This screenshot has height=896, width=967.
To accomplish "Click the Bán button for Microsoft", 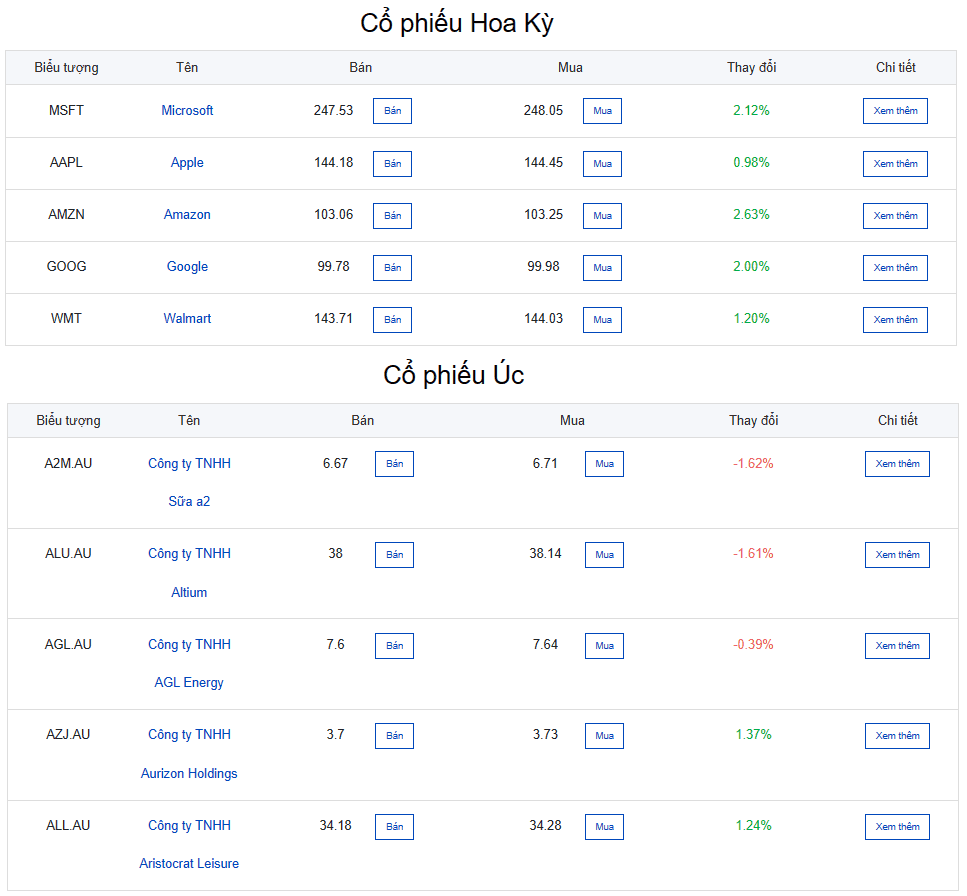I will point(392,111).
